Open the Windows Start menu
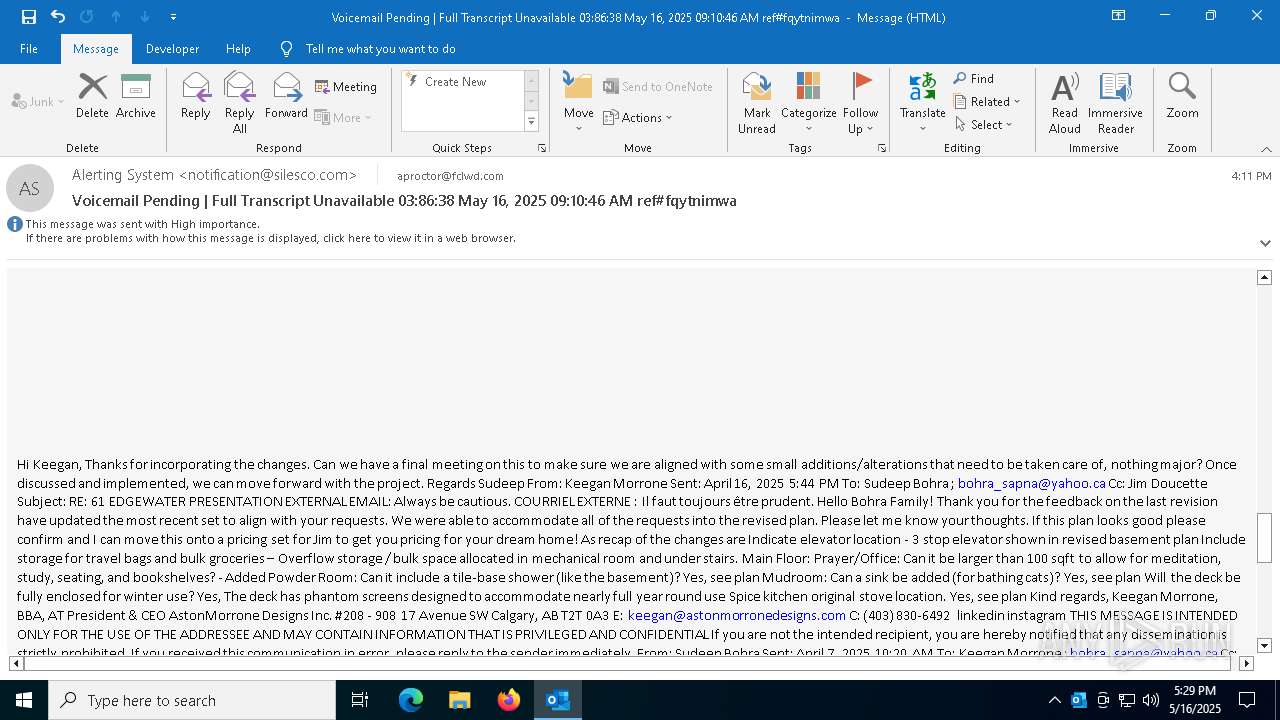The height and width of the screenshot is (720, 1280). (24, 700)
